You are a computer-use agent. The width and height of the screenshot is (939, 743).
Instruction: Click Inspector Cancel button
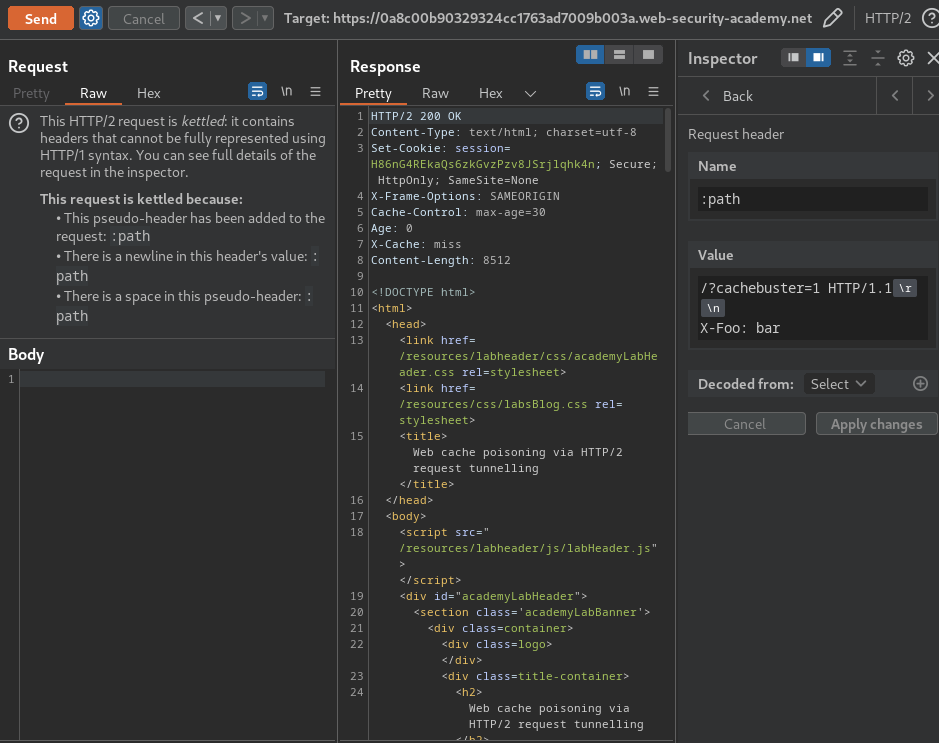point(746,424)
